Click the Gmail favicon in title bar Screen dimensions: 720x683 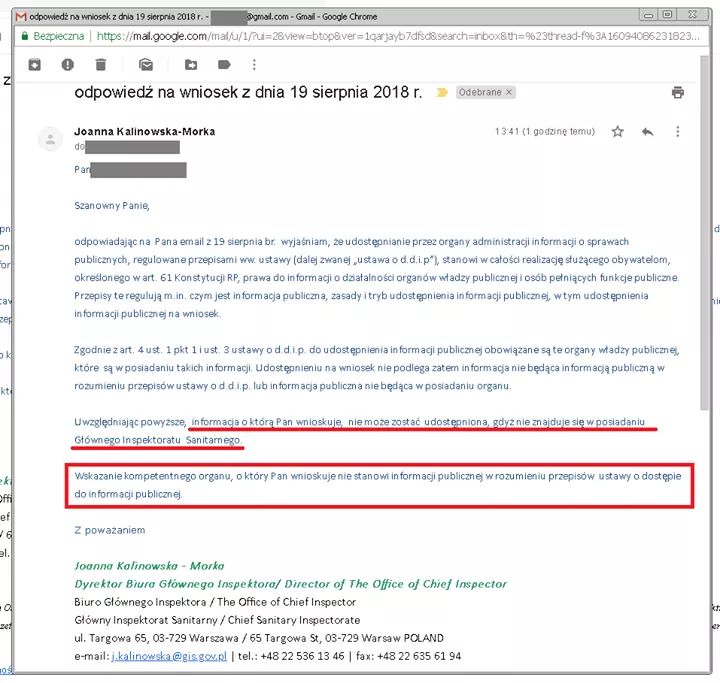click(x=21, y=17)
